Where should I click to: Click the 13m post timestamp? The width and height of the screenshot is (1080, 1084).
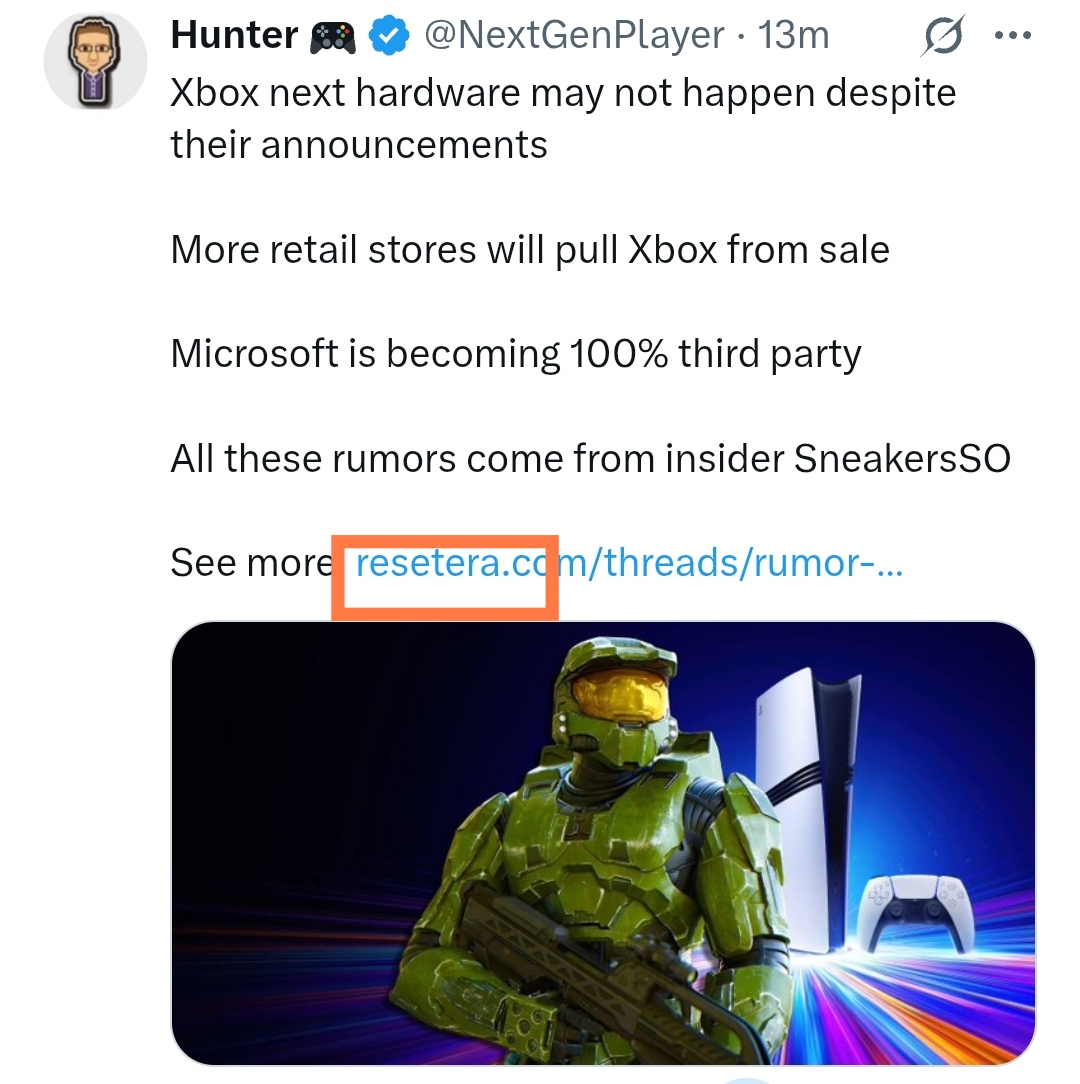(x=795, y=36)
